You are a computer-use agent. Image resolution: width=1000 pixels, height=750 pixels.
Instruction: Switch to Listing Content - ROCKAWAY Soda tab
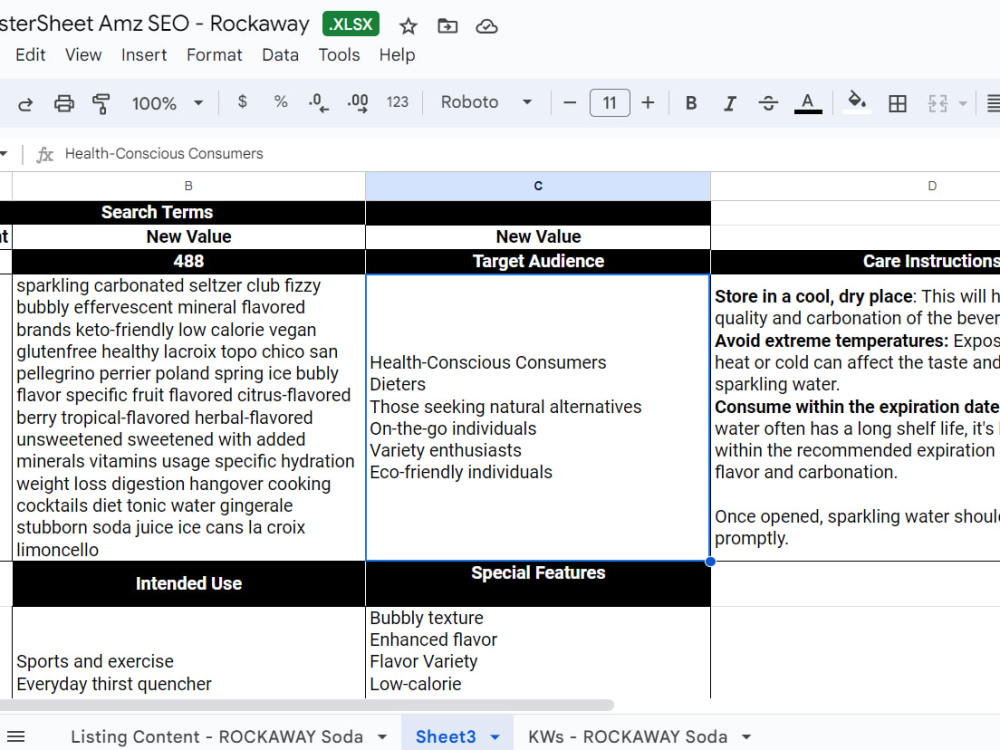[217, 737]
